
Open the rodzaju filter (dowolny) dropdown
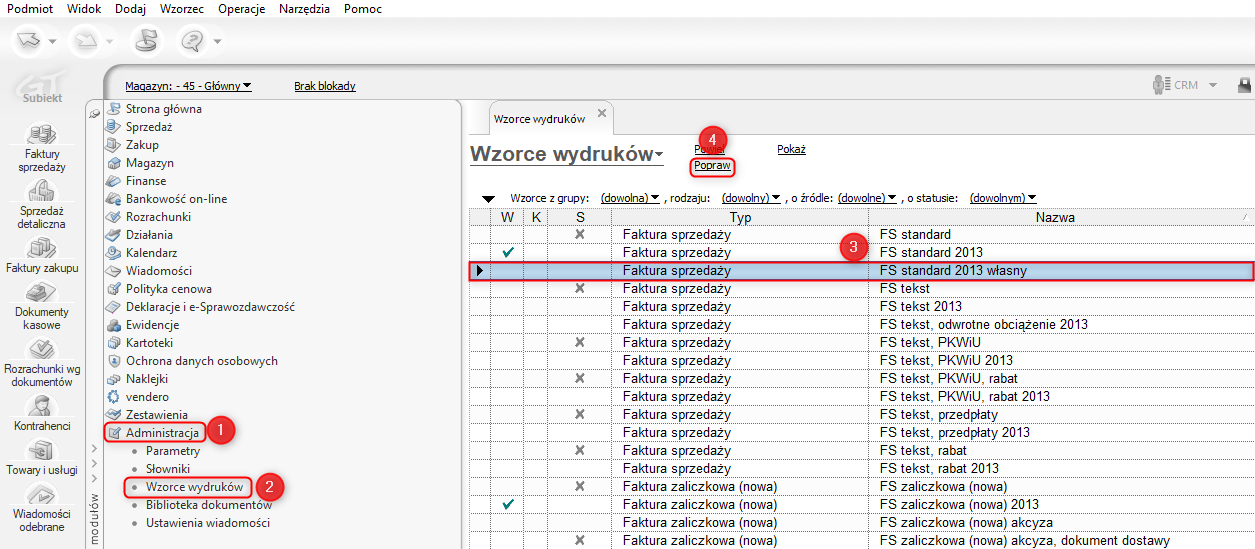751,198
